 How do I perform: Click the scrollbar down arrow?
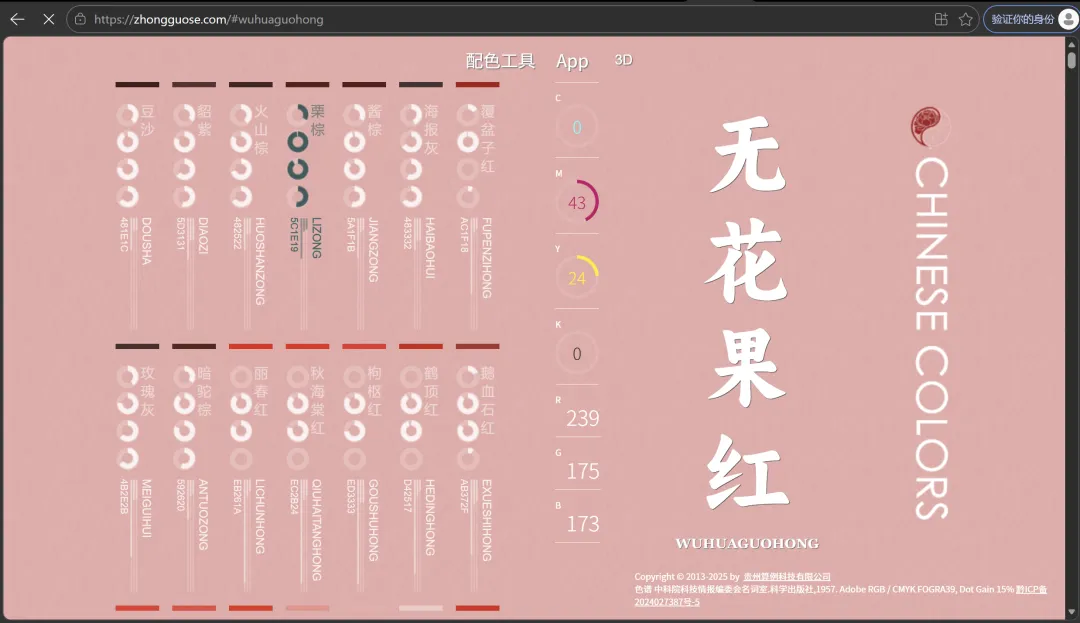(x=1071, y=612)
